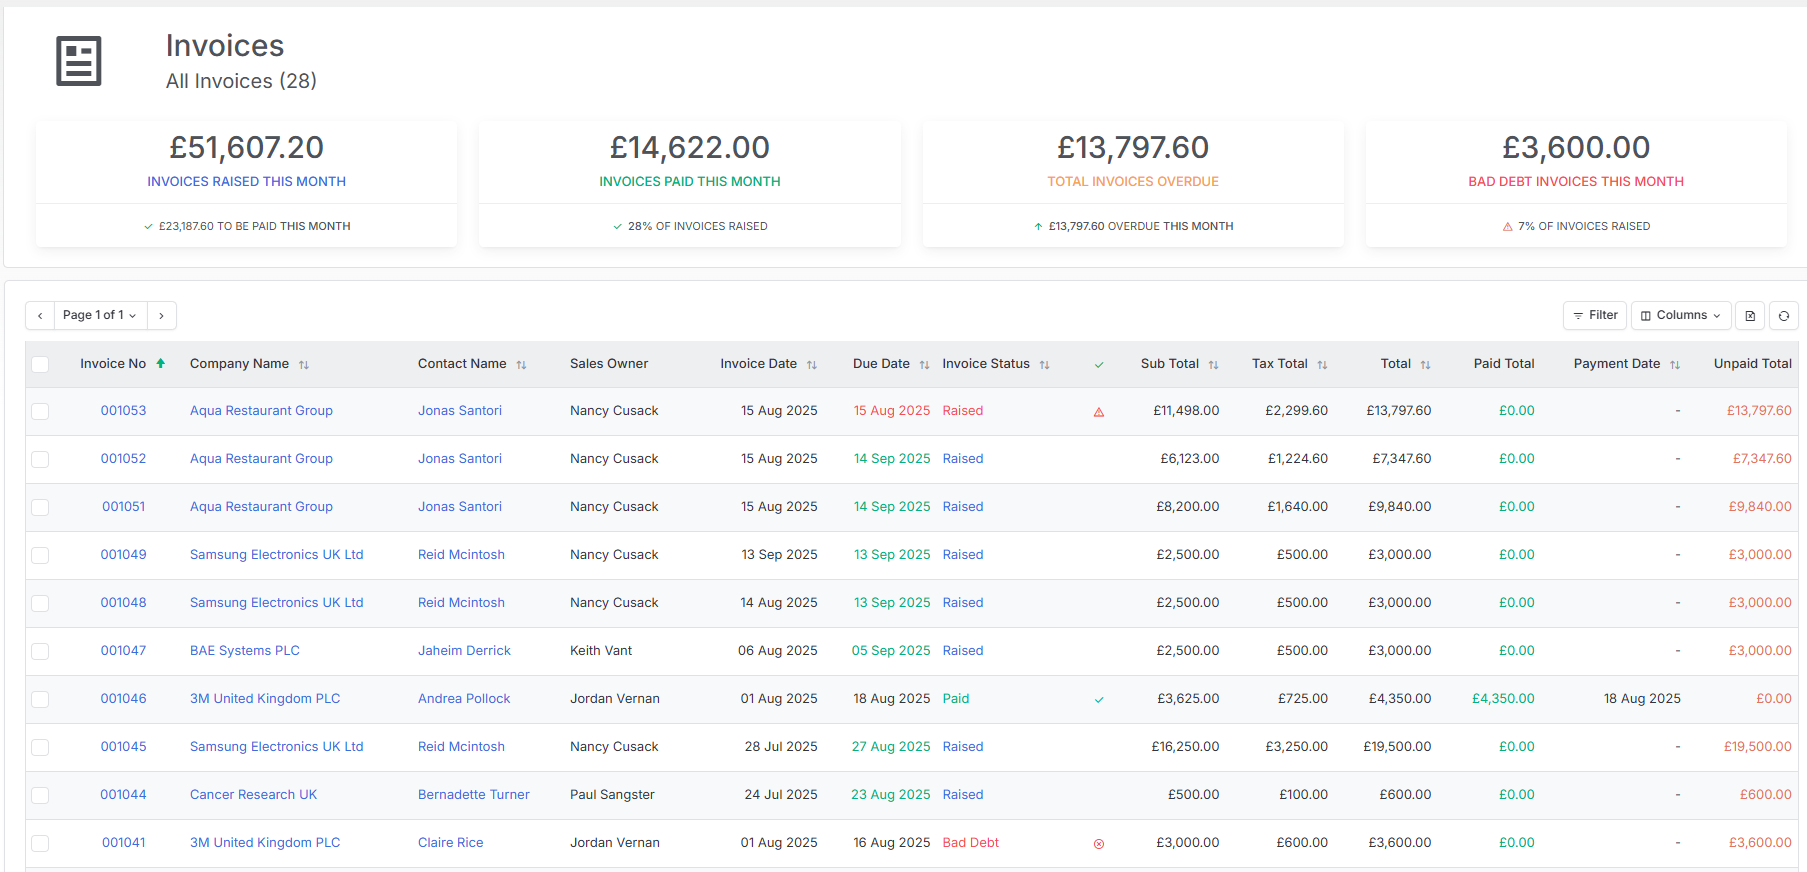The image size is (1807, 872).
Task: Click paid checkmark icon on invoice 001046
Action: coord(1099,700)
